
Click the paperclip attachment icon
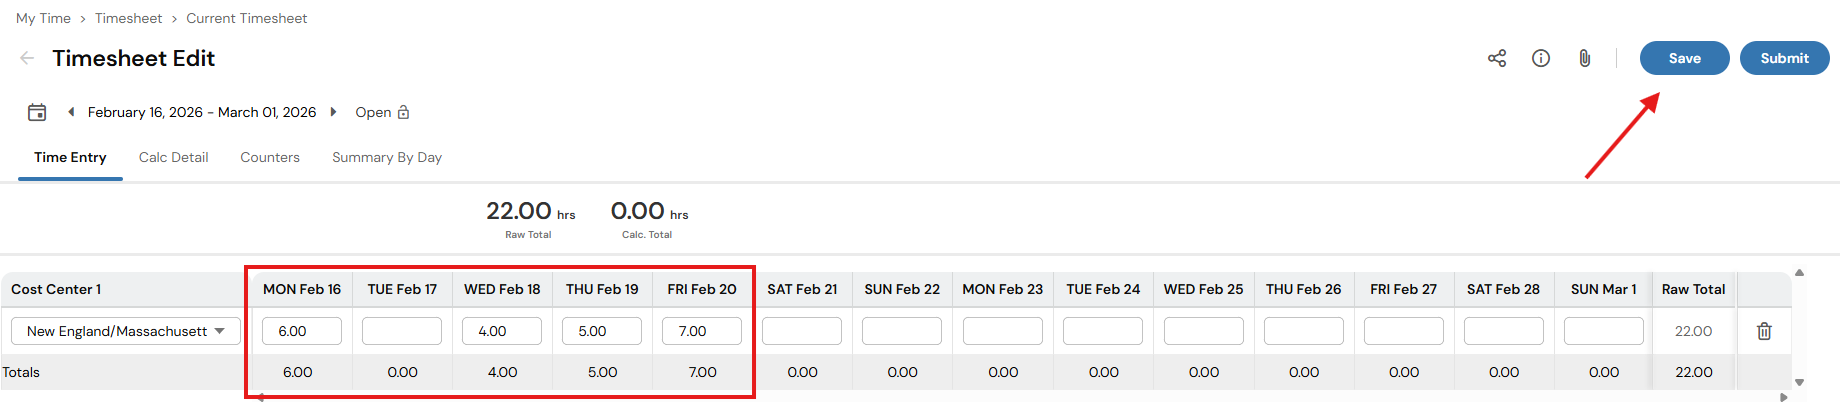(x=1585, y=58)
